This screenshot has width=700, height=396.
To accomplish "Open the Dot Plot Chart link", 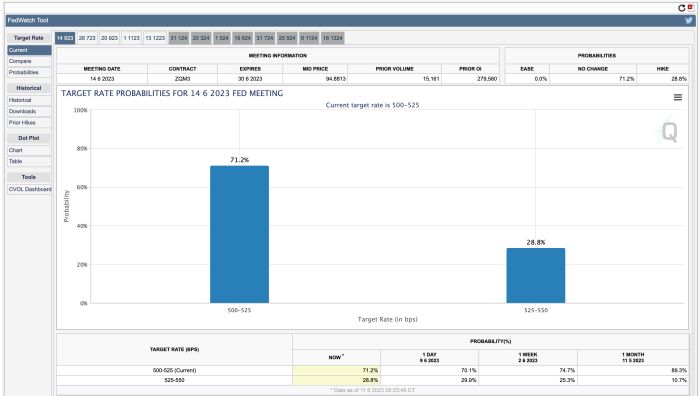I will click(29, 150).
